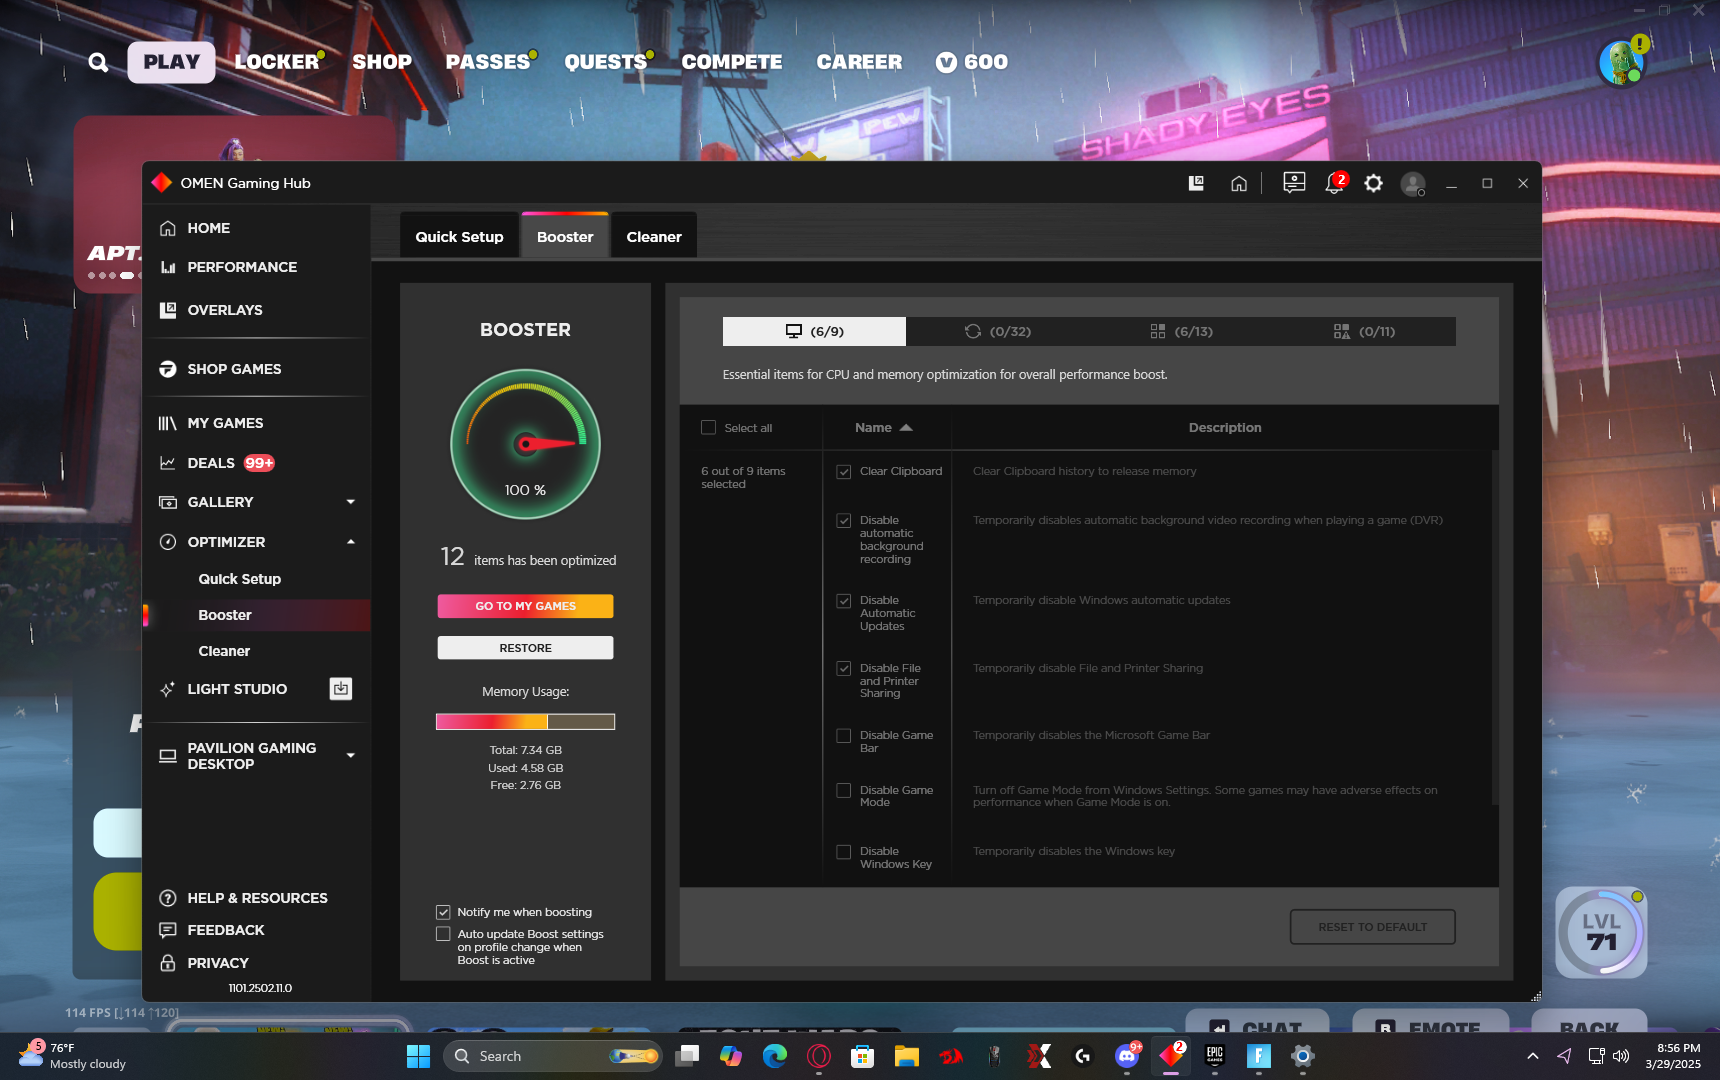Uncheck Clear Clipboard checkbox
Screen dimensions: 1720x1080
click(844, 472)
